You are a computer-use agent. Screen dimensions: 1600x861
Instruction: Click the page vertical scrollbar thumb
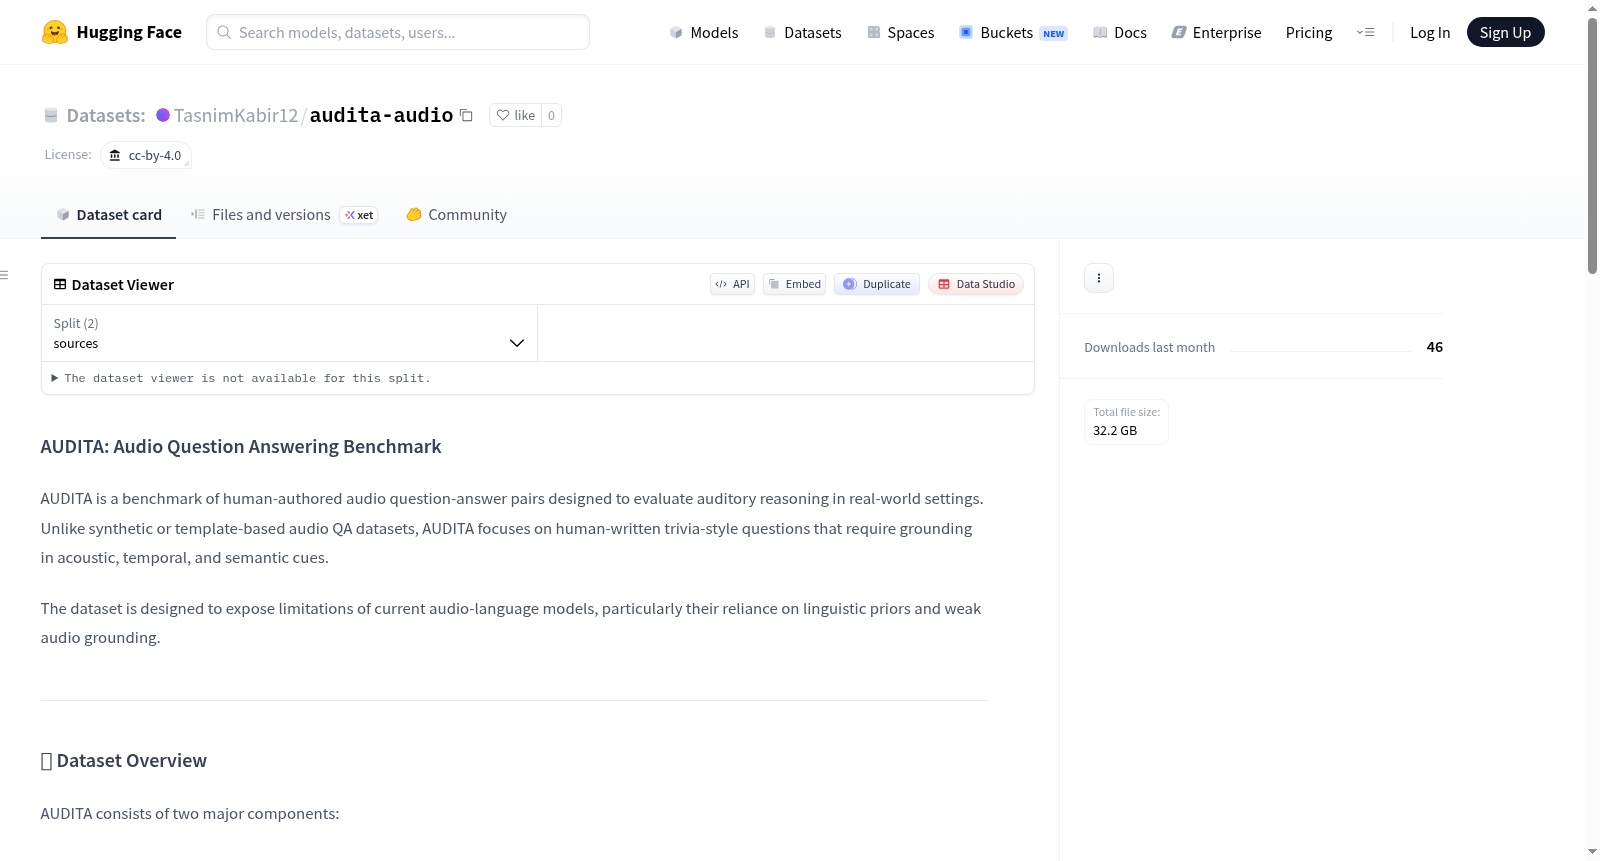(1593, 145)
